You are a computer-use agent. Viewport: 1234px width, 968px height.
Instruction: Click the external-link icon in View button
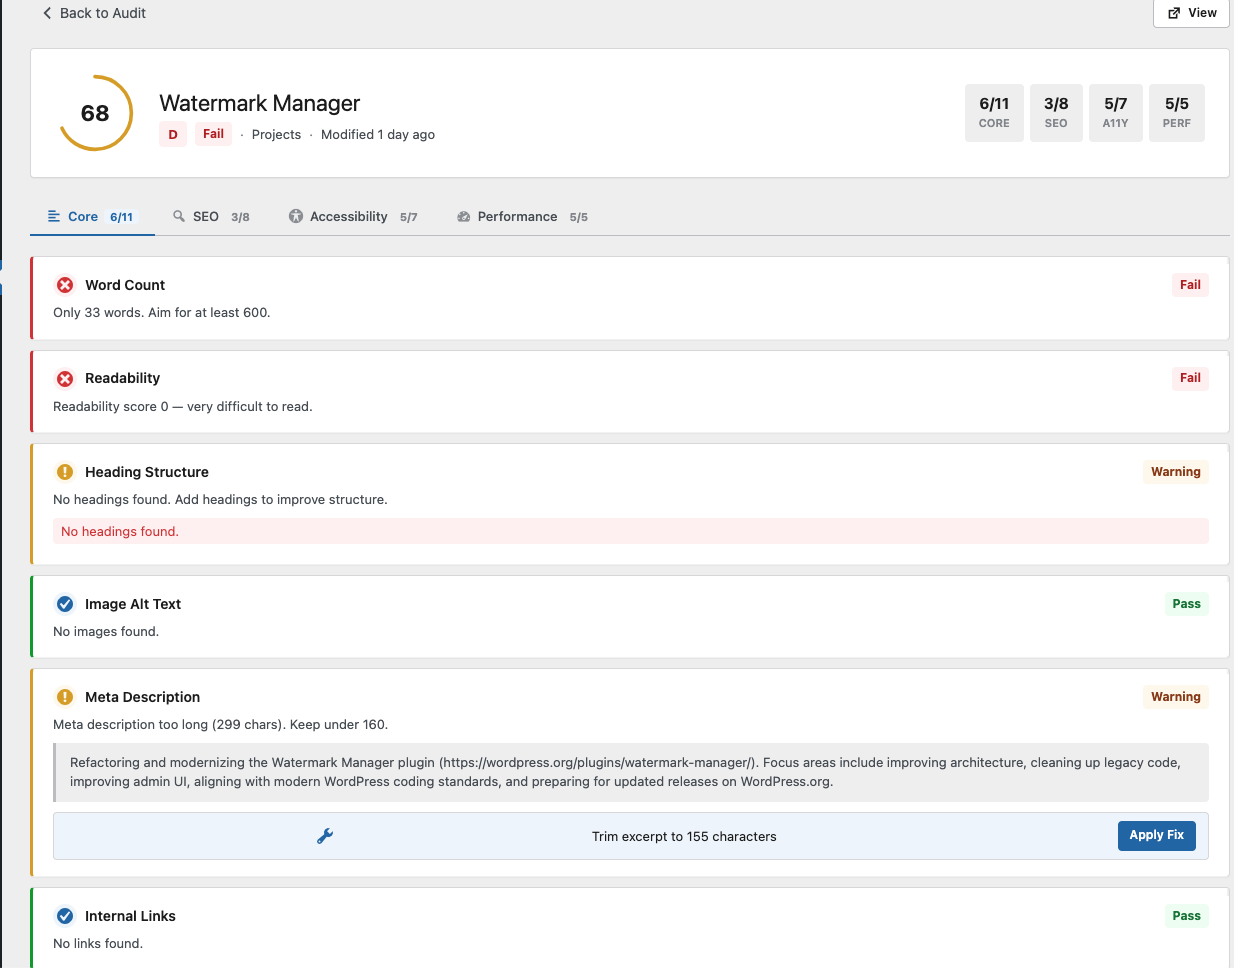(x=1174, y=13)
